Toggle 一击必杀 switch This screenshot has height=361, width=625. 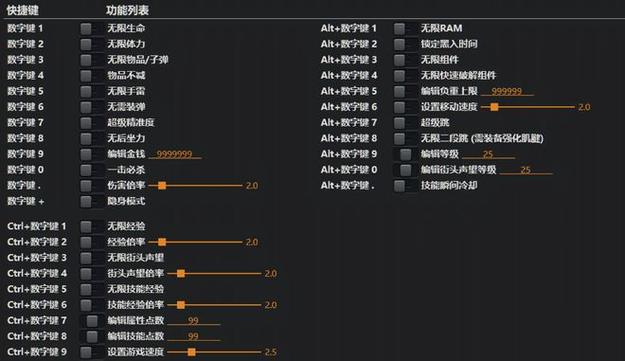coord(91,170)
